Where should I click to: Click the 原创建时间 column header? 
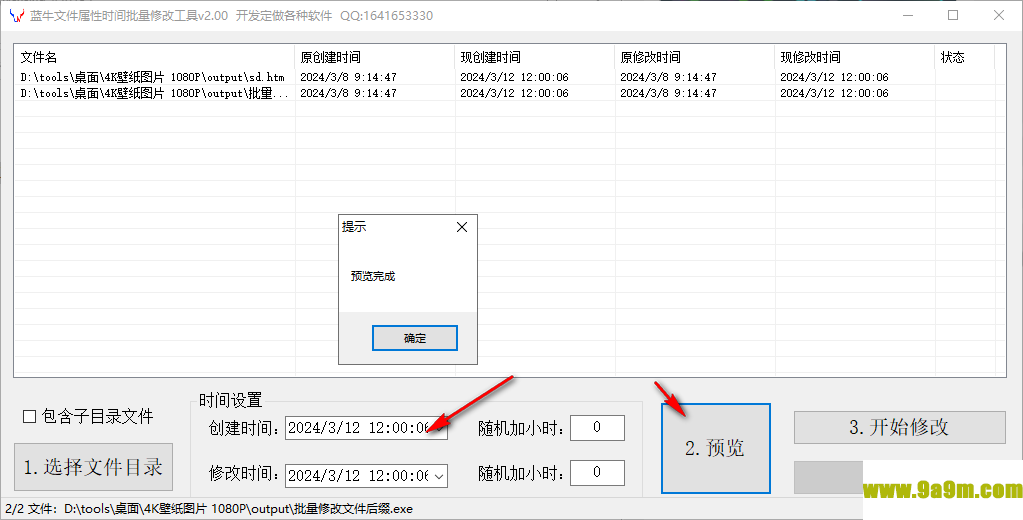click(375, 57)
